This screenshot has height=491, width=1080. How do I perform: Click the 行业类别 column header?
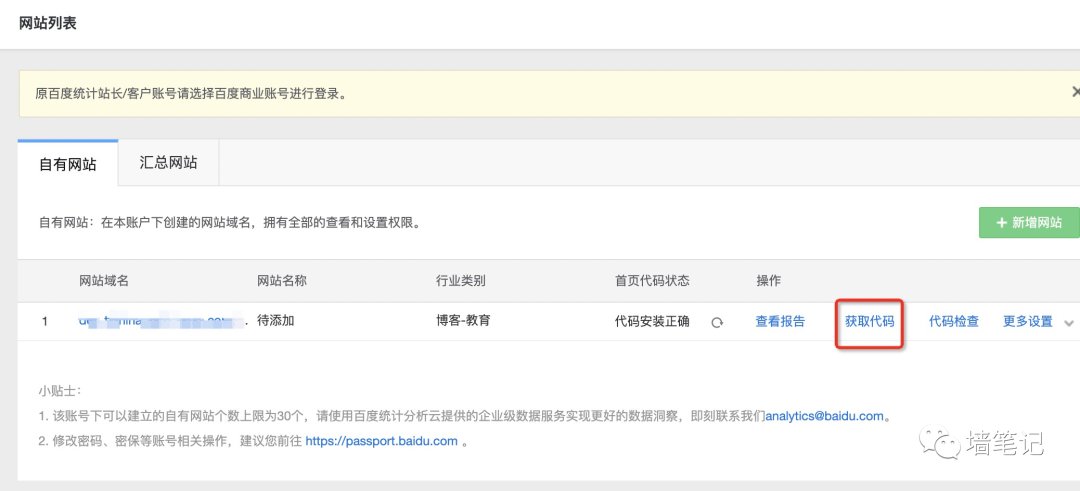click(461, 281)
